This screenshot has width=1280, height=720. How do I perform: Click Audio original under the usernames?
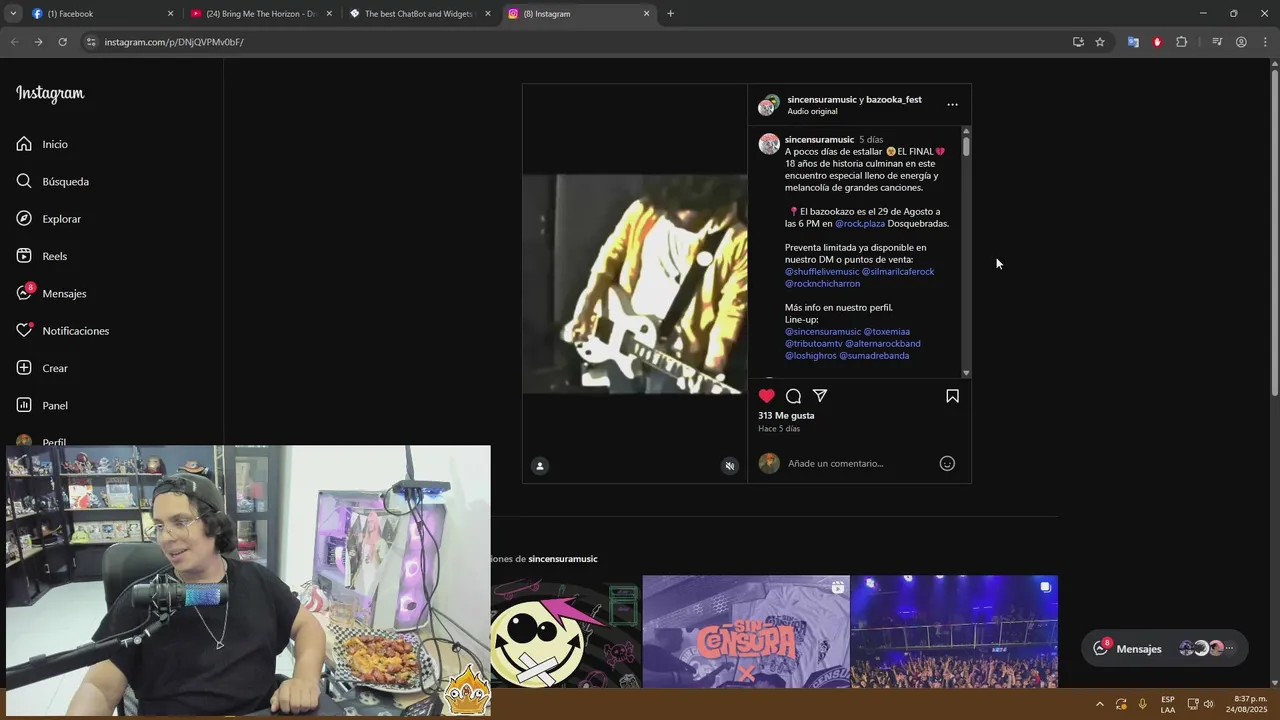click(x=812, y=111)
